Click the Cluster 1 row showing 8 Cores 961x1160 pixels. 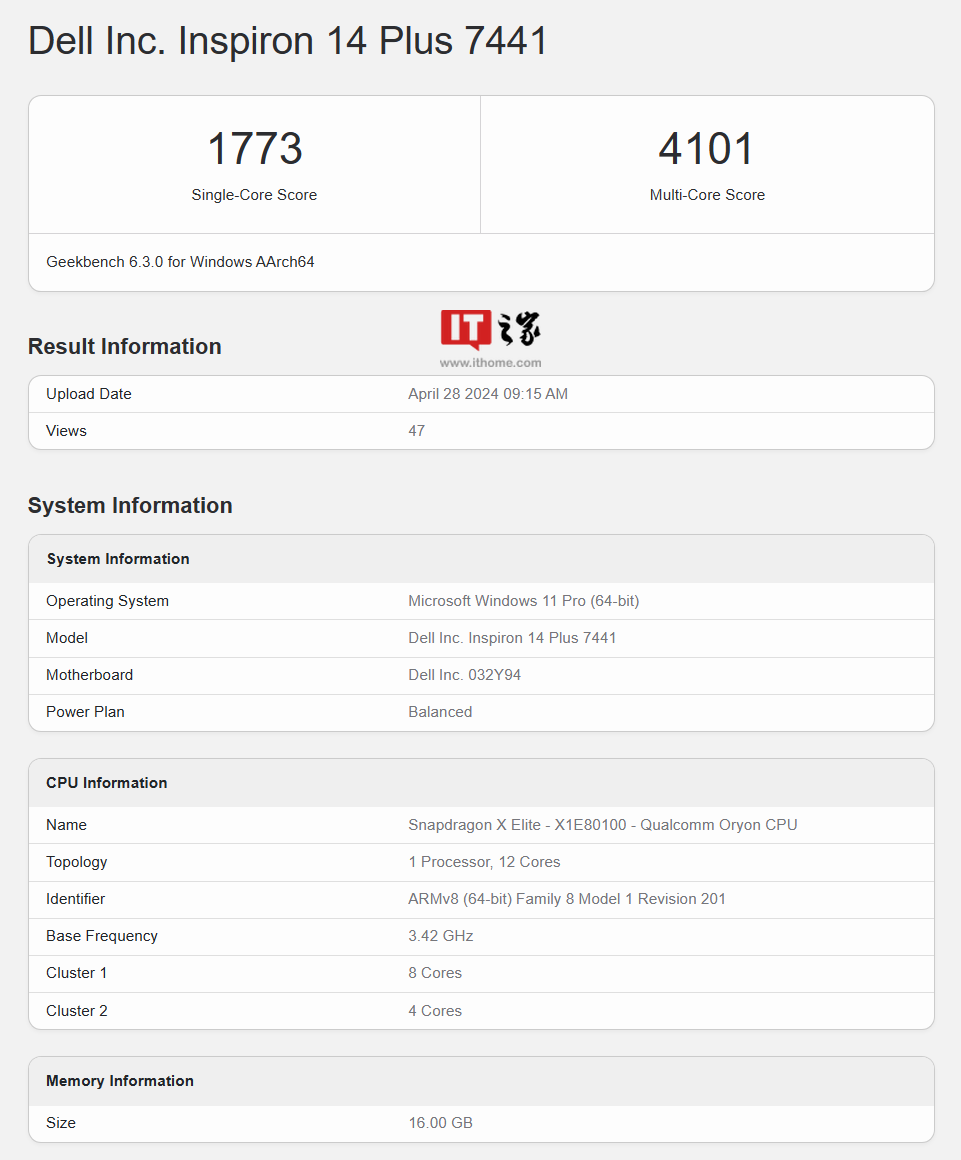click(x=482, y=972)
